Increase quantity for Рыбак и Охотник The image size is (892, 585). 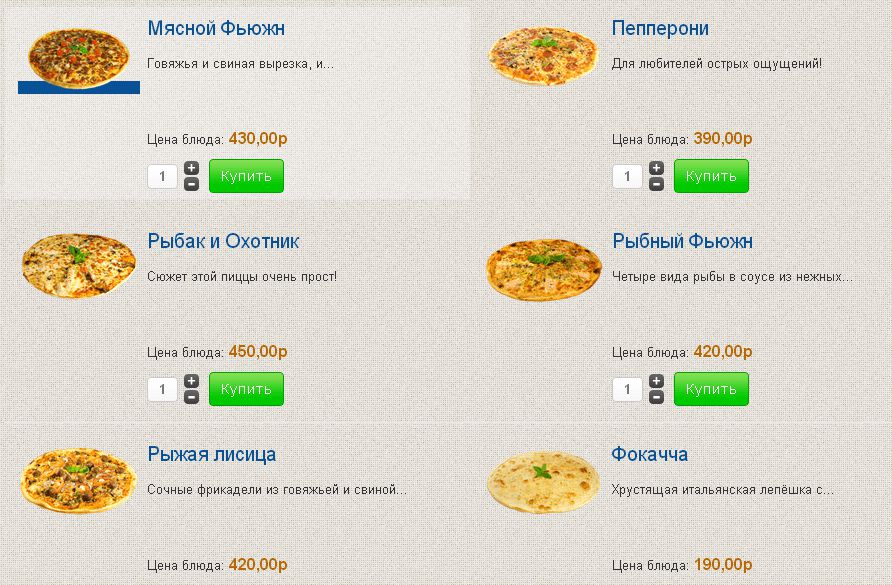pos(192,381)
